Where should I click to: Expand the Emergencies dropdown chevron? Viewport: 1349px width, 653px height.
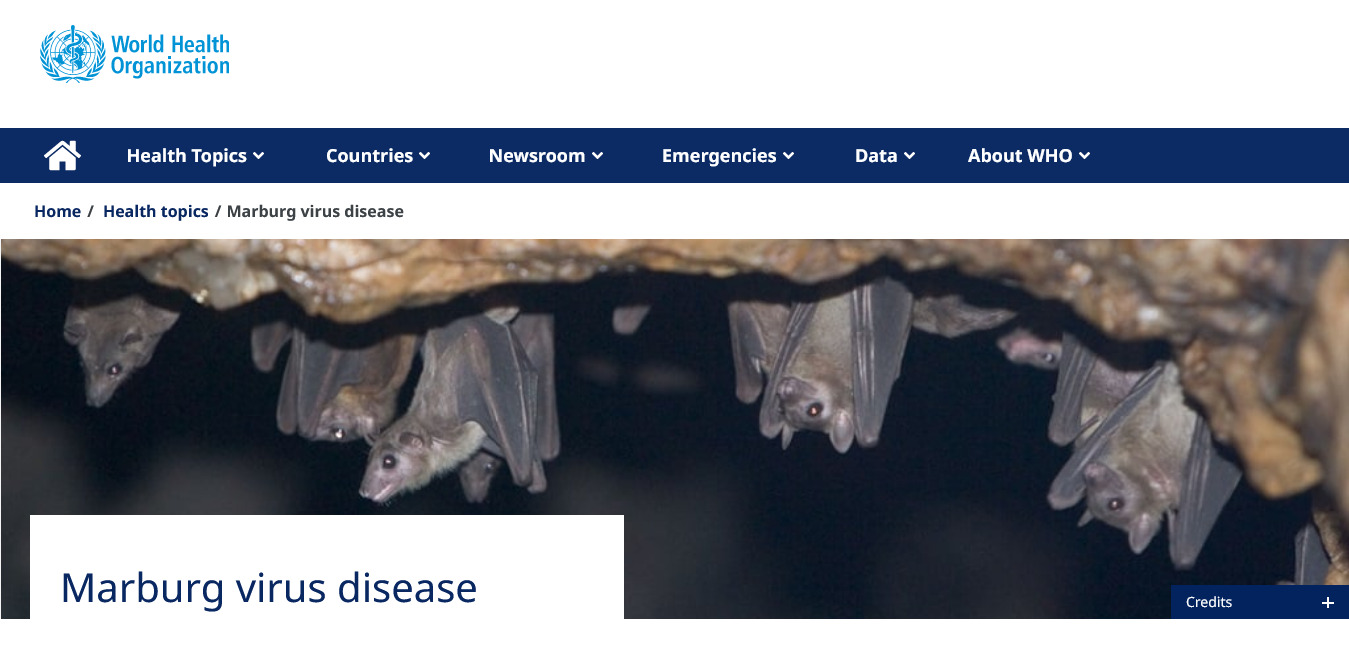789,156
